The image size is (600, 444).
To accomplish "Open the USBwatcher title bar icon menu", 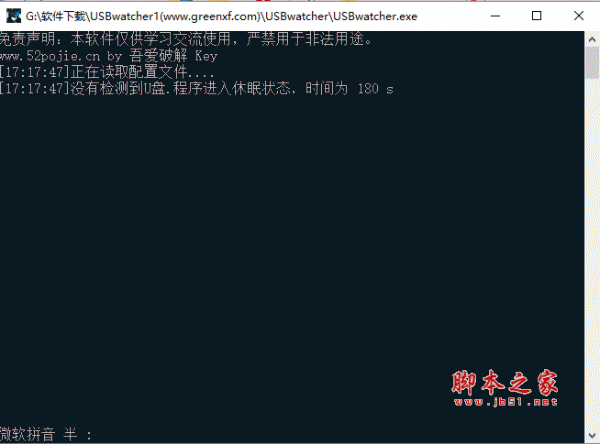I will click(x=13, y=16).
